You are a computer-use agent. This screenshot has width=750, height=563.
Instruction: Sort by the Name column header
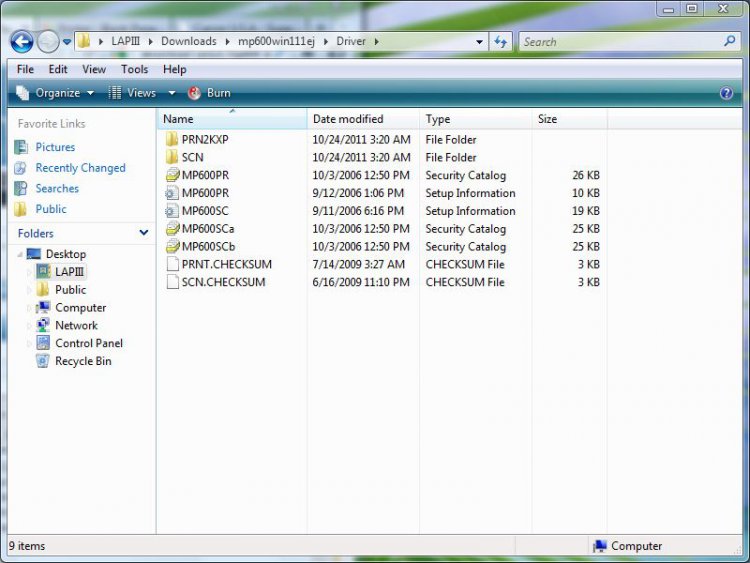tap(232, 119)
